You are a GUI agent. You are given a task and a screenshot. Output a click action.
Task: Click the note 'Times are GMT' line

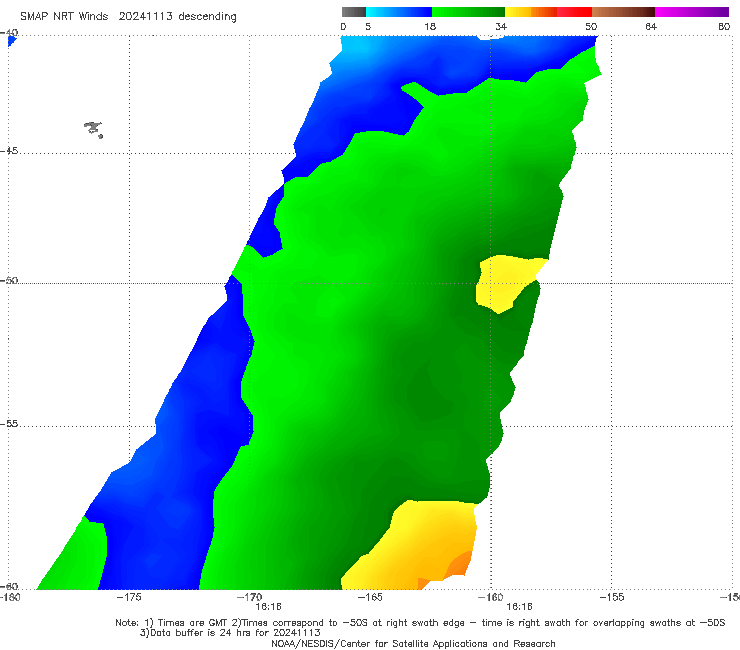coord(420,623)
